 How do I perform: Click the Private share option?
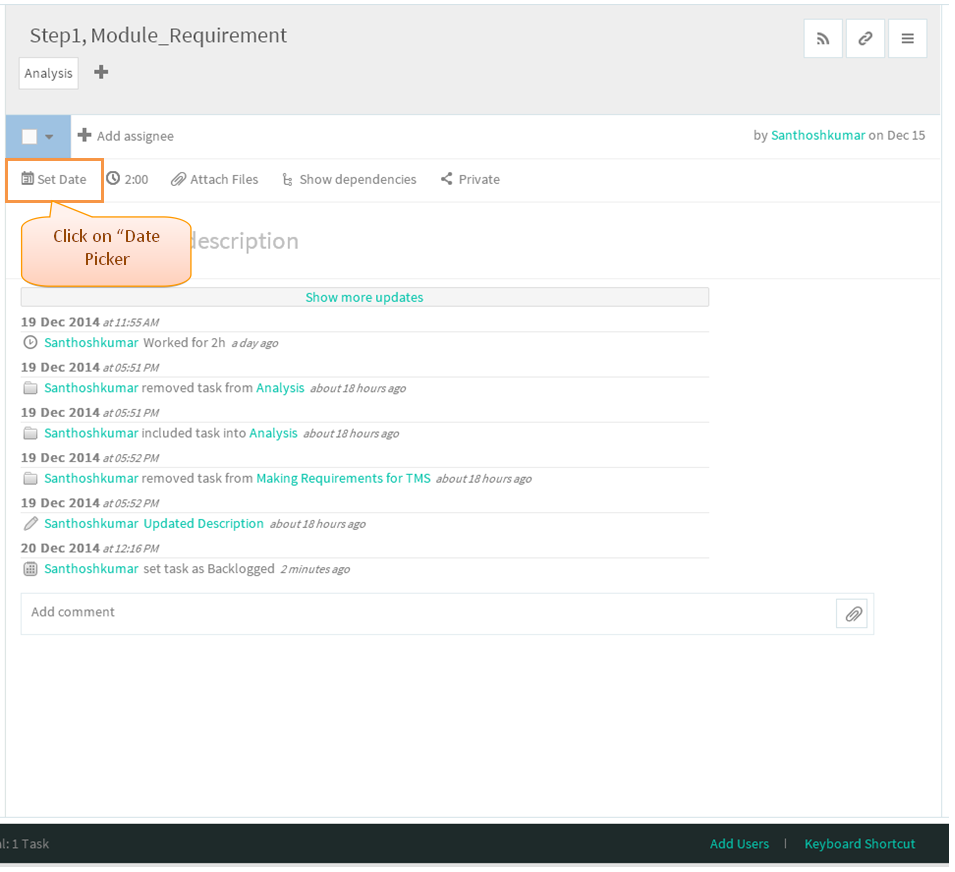[x=470, y=179]
